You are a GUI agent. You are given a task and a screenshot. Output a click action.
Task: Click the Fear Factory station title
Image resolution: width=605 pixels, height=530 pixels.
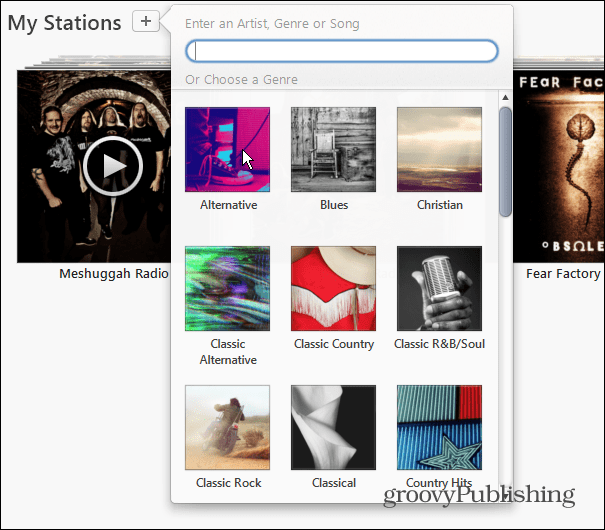[563, 273]
